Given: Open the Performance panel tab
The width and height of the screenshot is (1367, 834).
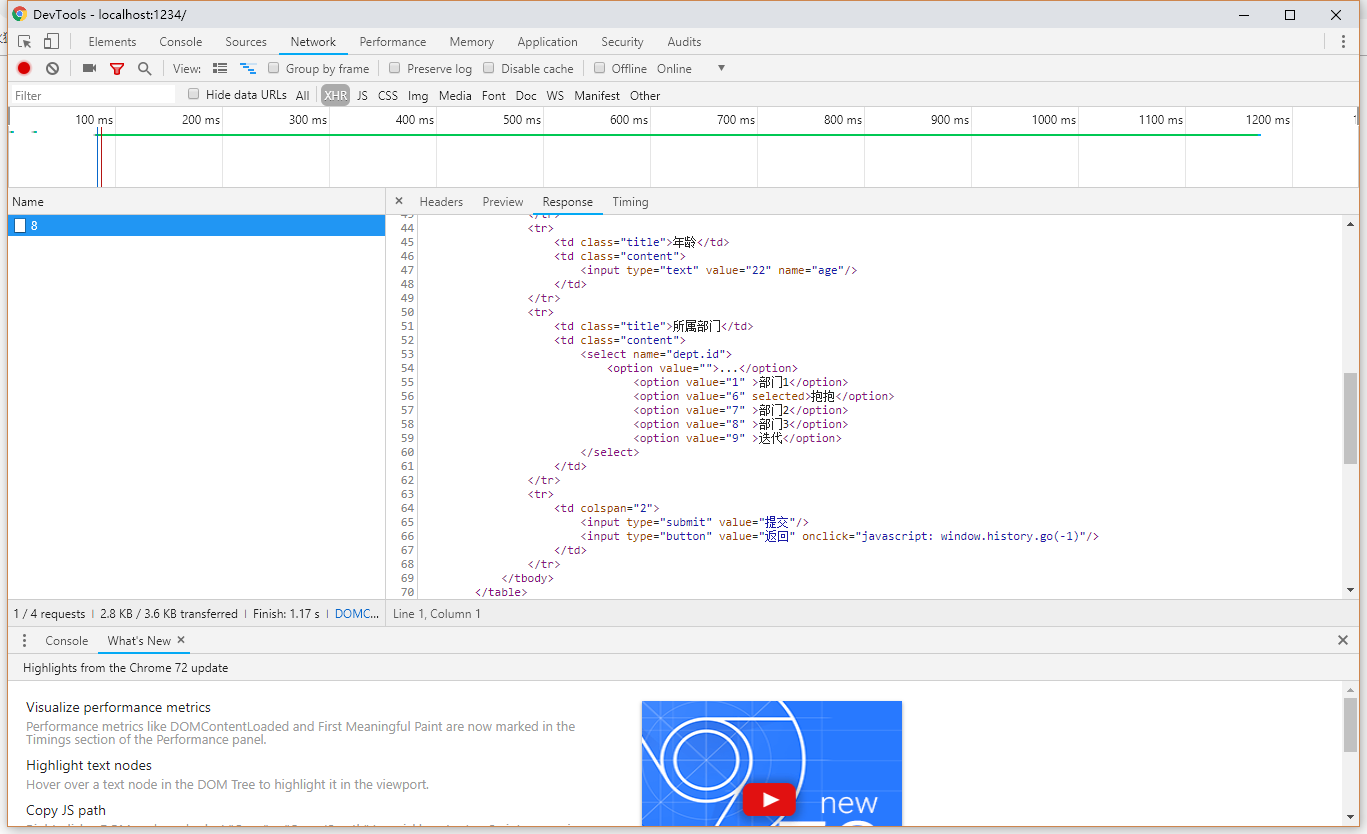Looking at the screenshot, I should pos(393,42).
